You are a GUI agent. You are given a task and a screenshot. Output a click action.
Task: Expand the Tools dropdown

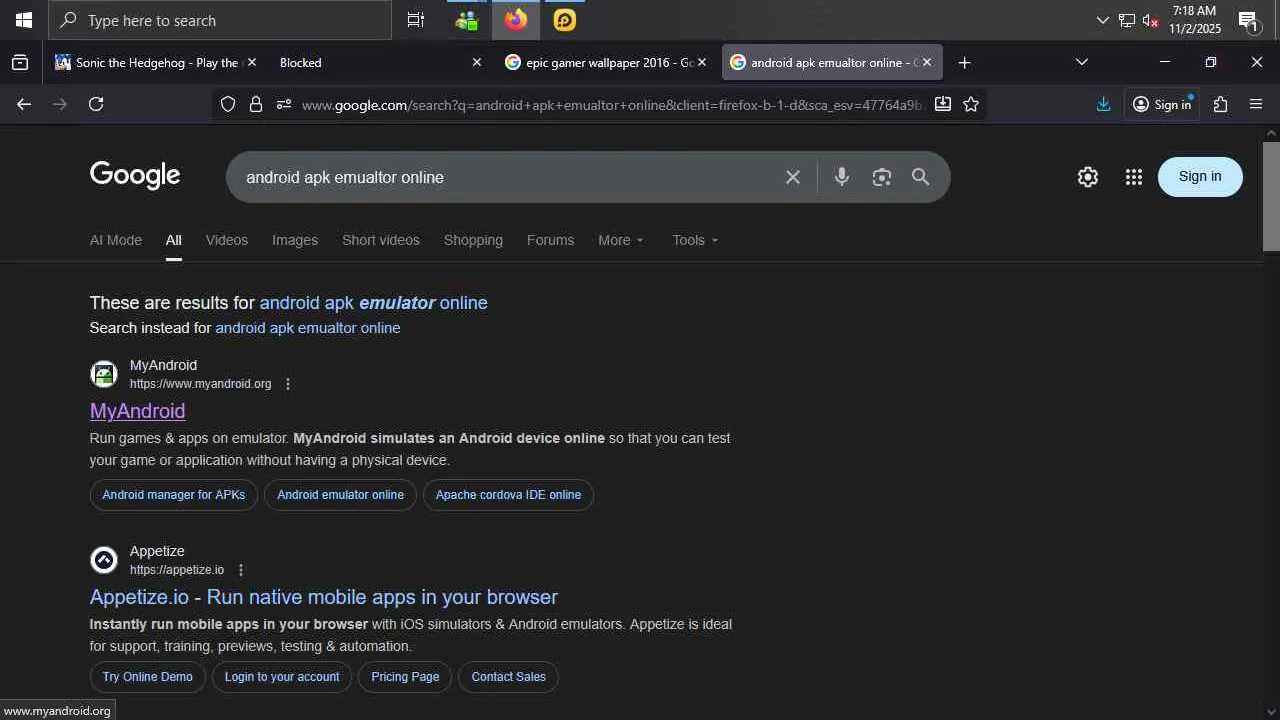pos(695,240)
